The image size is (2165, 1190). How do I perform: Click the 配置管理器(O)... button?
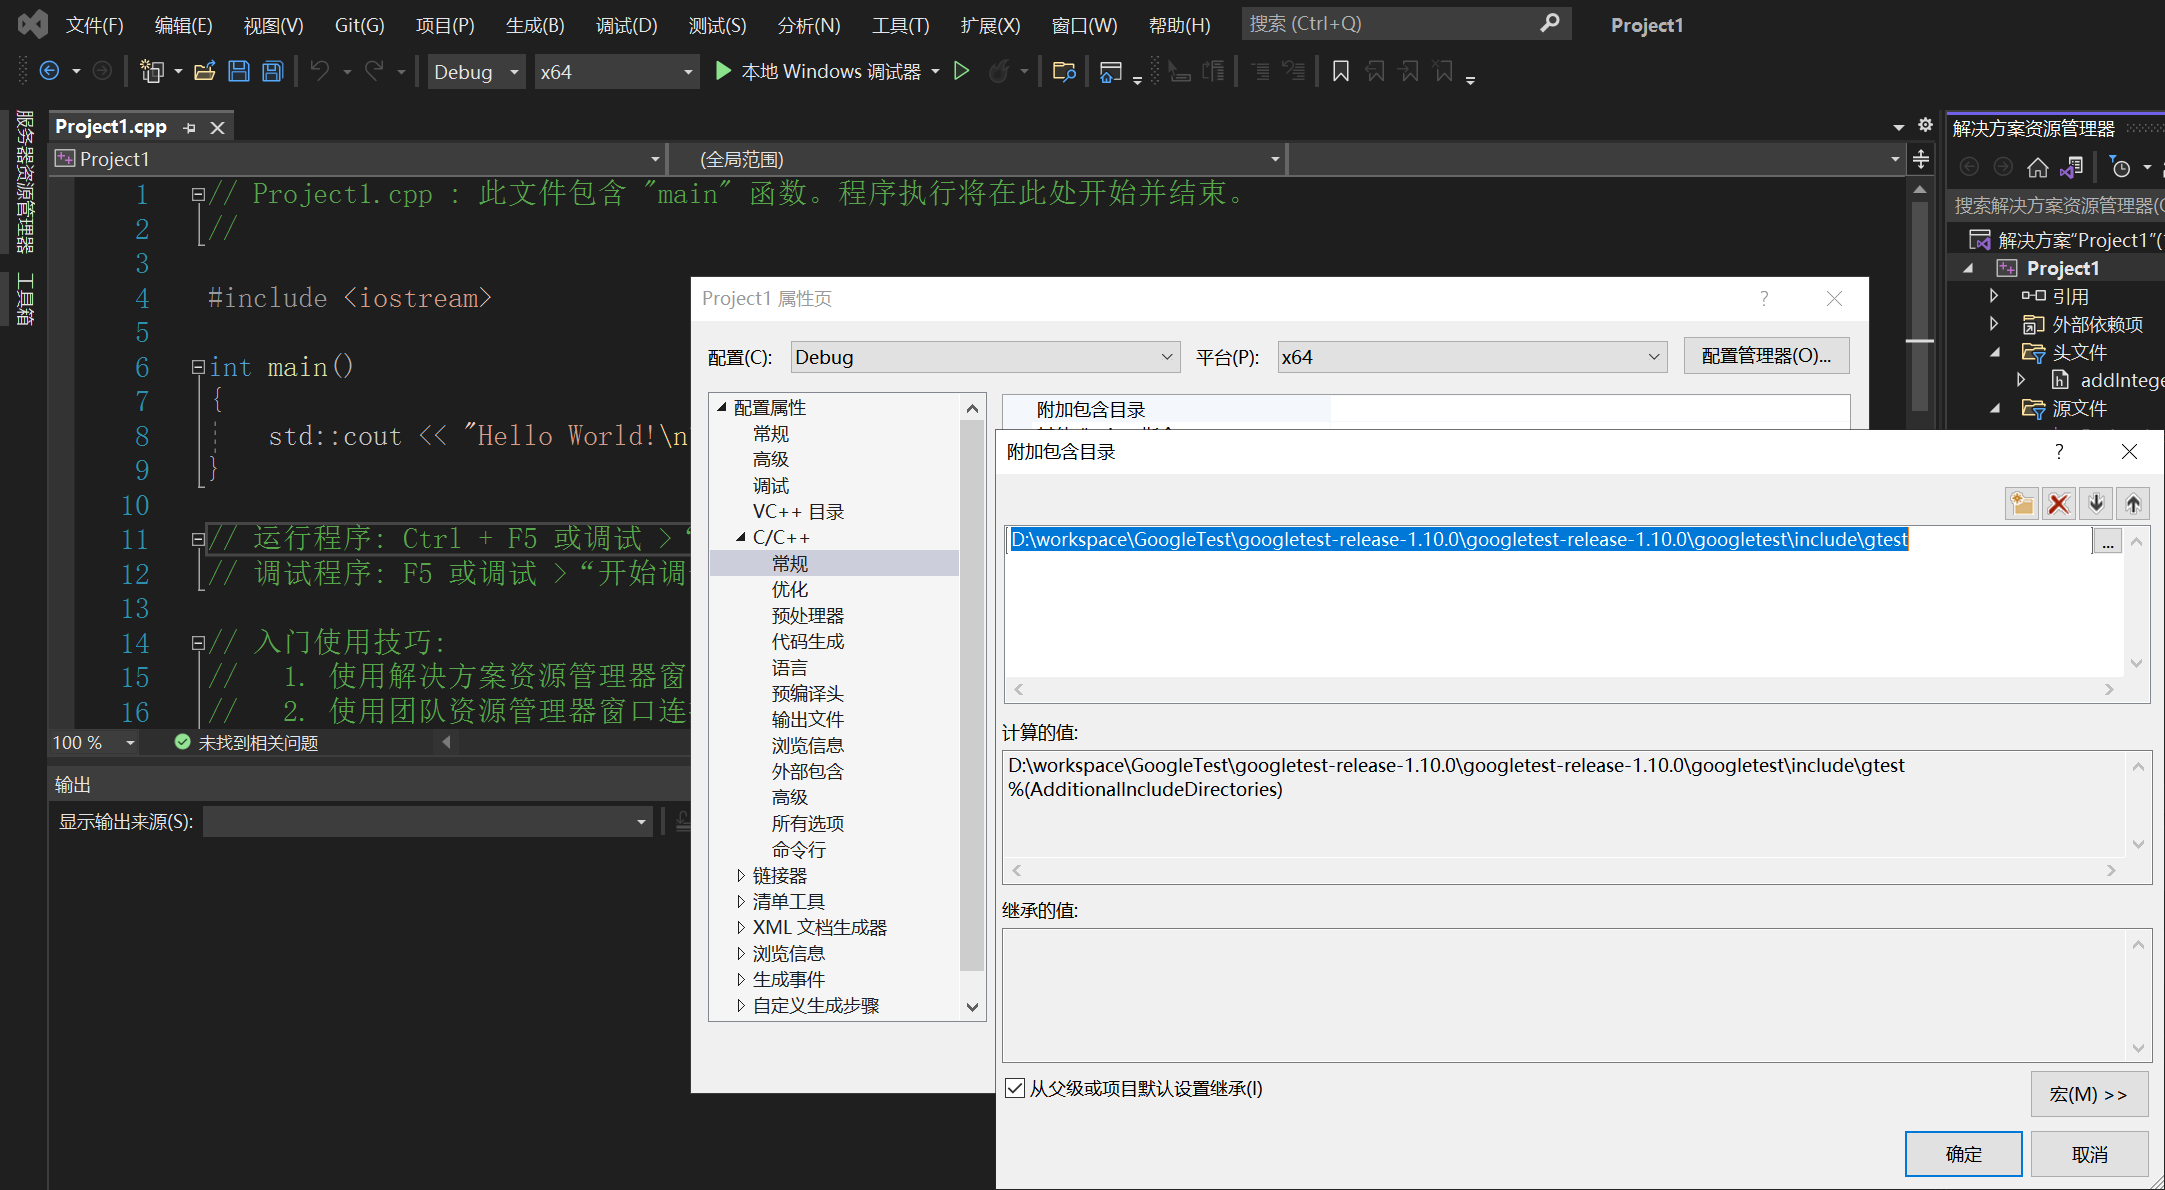[x=1766, y=356]
